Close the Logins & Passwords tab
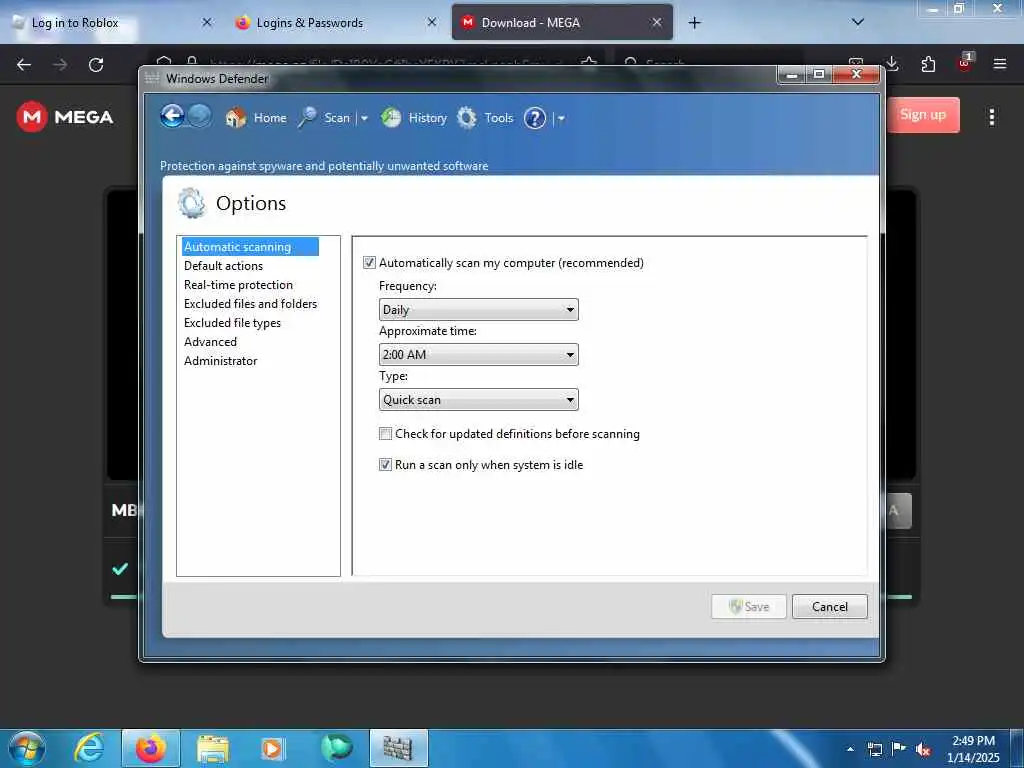This screenshot has width=1024, height=768. tap(432, 22)
